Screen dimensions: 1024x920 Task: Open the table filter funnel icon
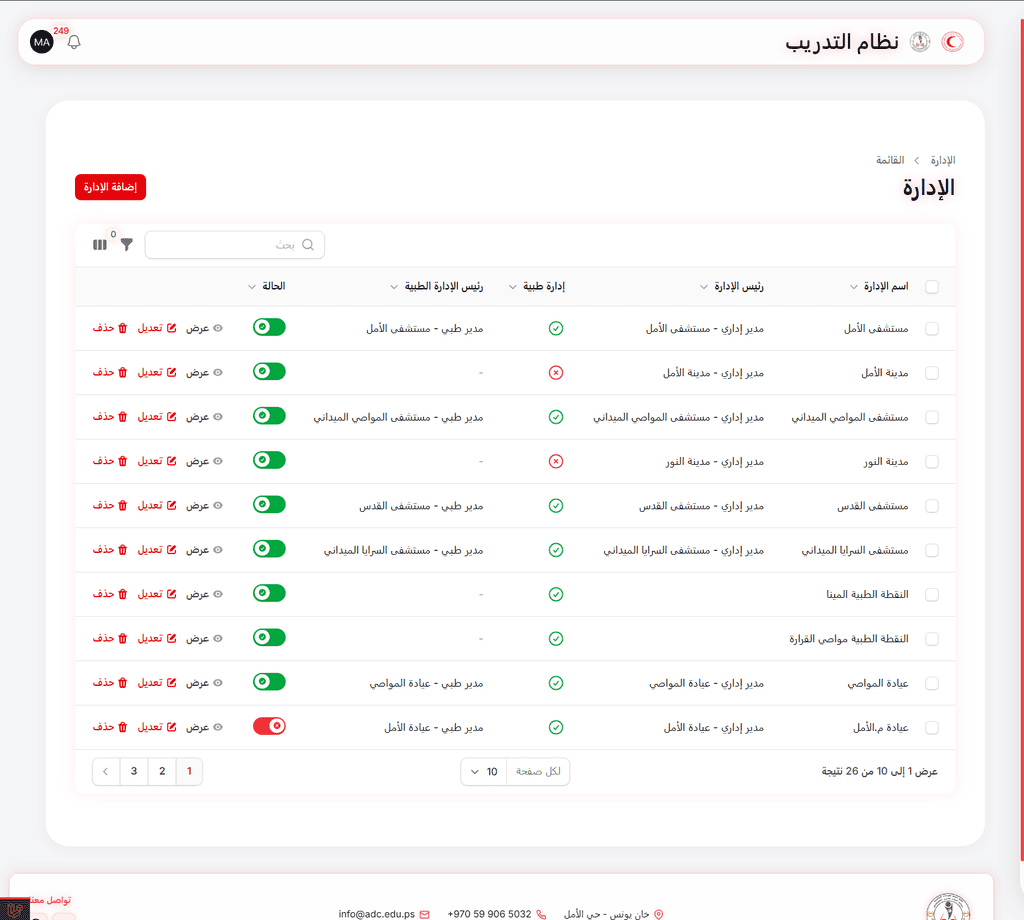(x=127, y=245)
